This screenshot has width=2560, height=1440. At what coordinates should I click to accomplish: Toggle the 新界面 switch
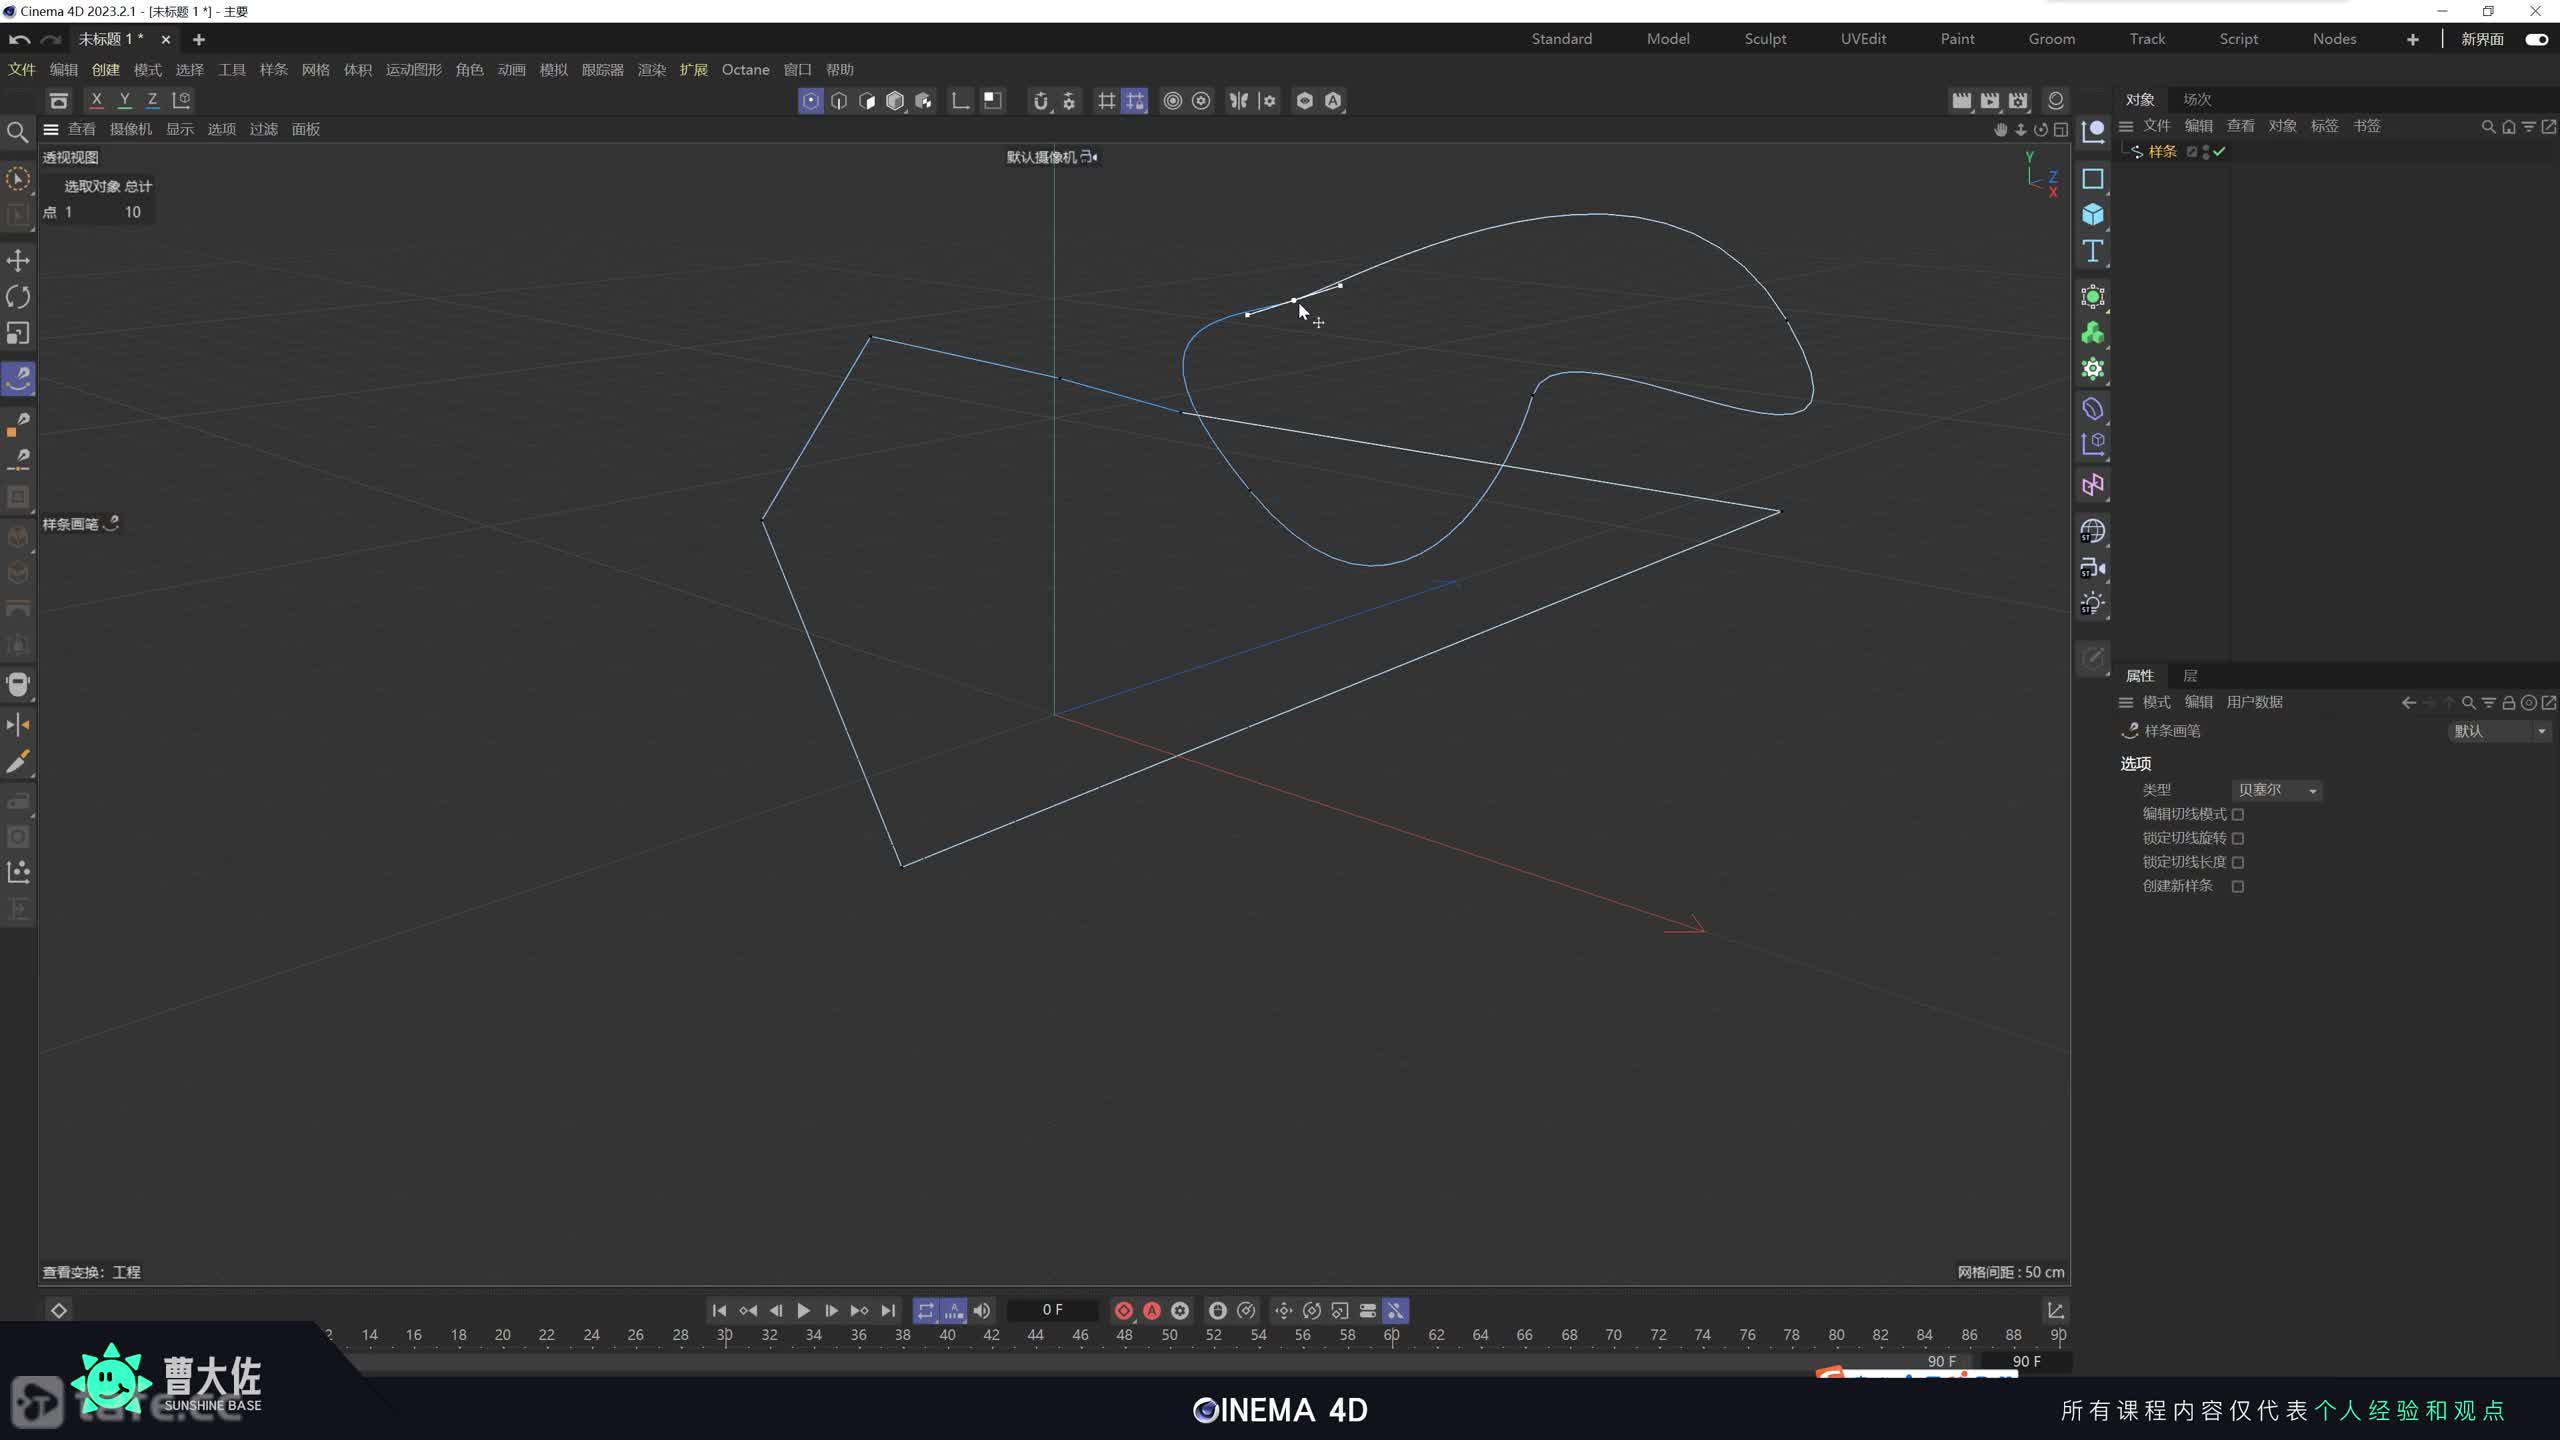[2536, 39]
